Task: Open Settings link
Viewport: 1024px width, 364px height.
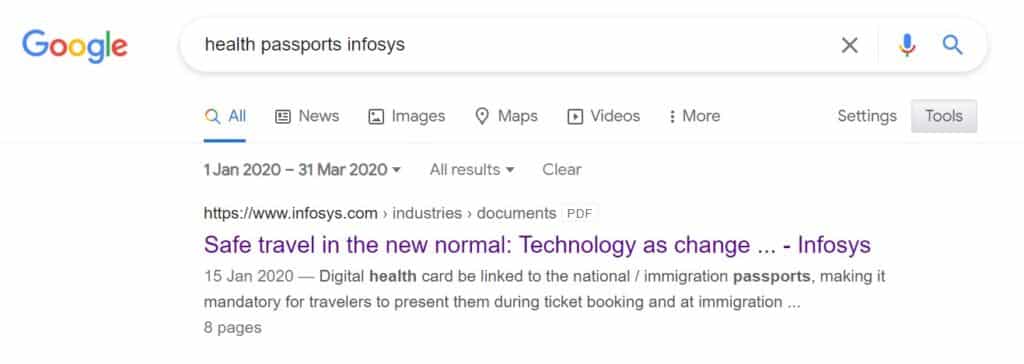Action: [867, 116]
